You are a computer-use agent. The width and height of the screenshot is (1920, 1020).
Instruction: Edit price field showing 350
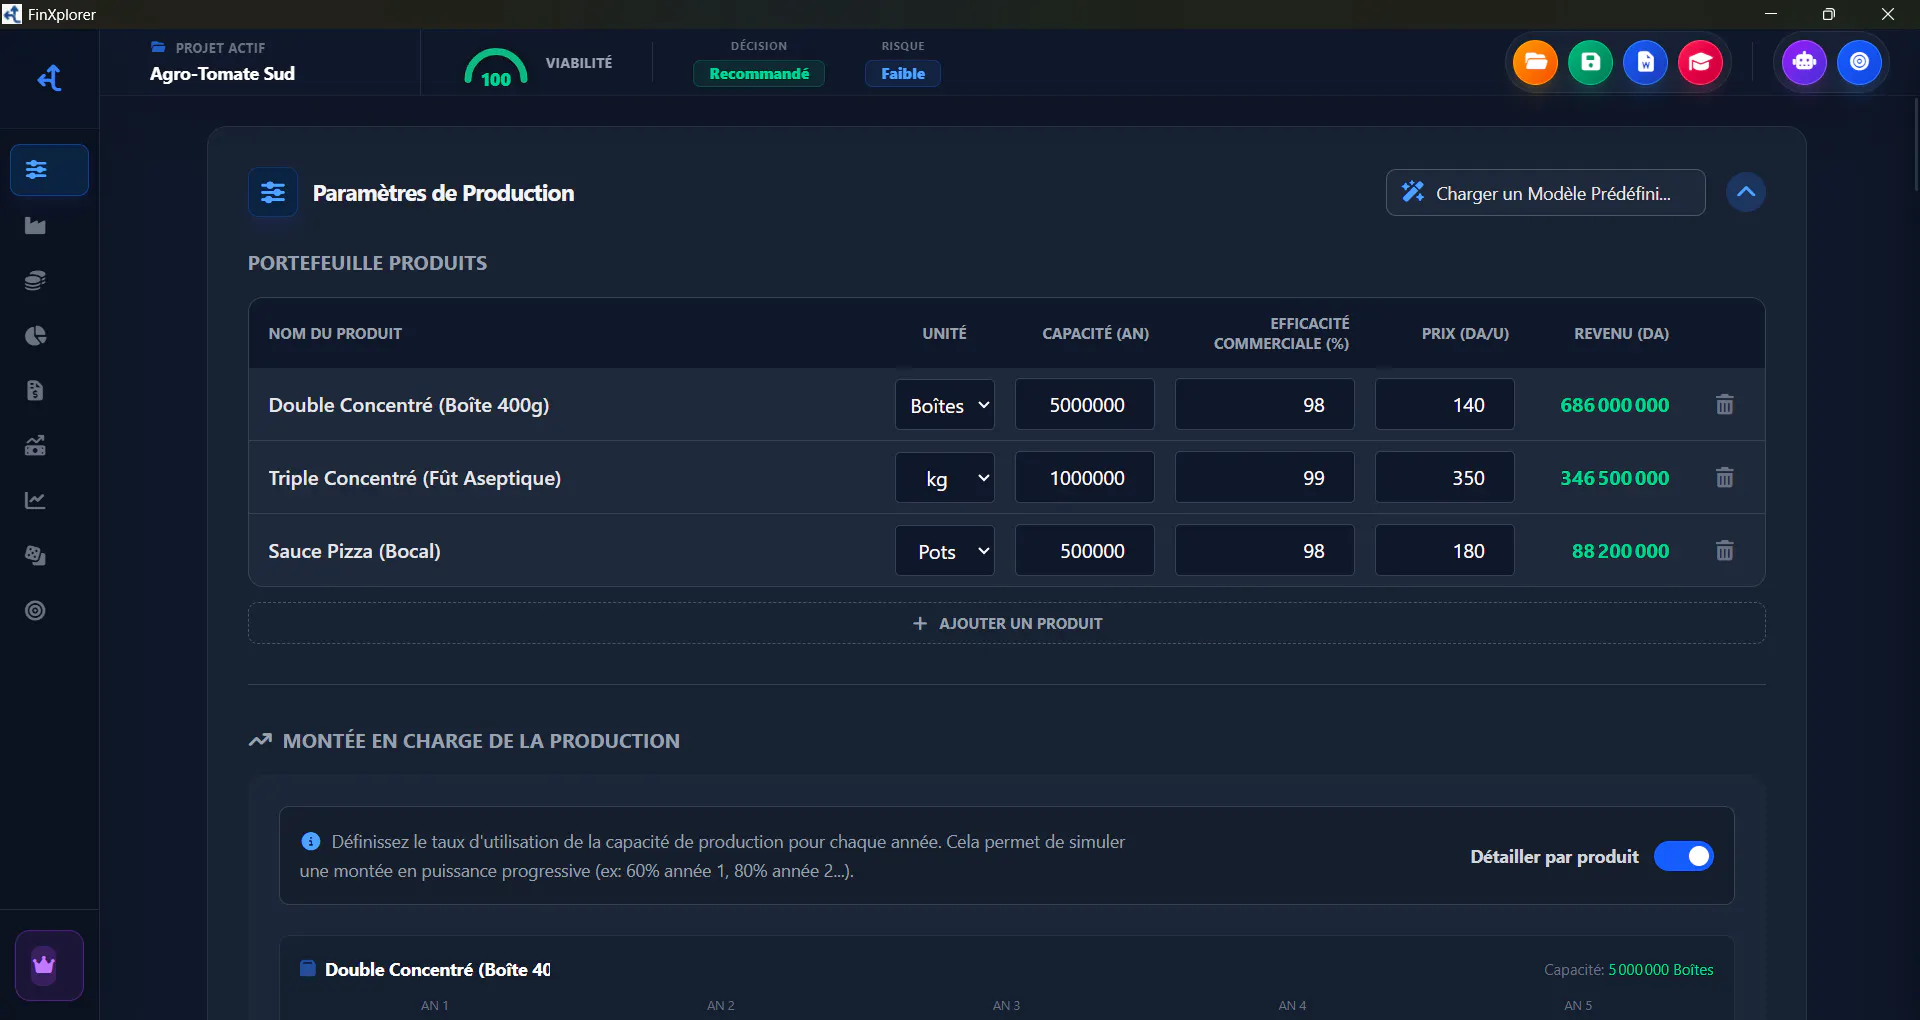pyautogui.click(x=1445, y=478)
